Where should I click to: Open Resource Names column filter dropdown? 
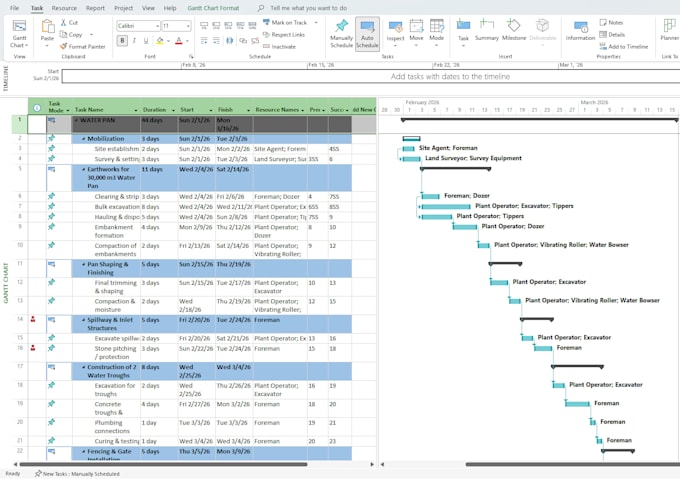[302, 110]
